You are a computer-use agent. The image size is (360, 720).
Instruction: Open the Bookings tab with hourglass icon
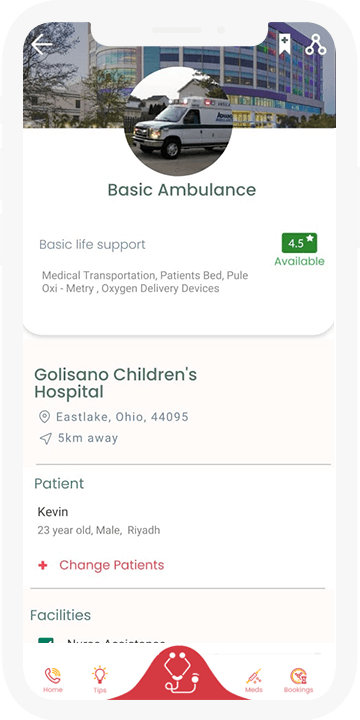click(298, 680)
